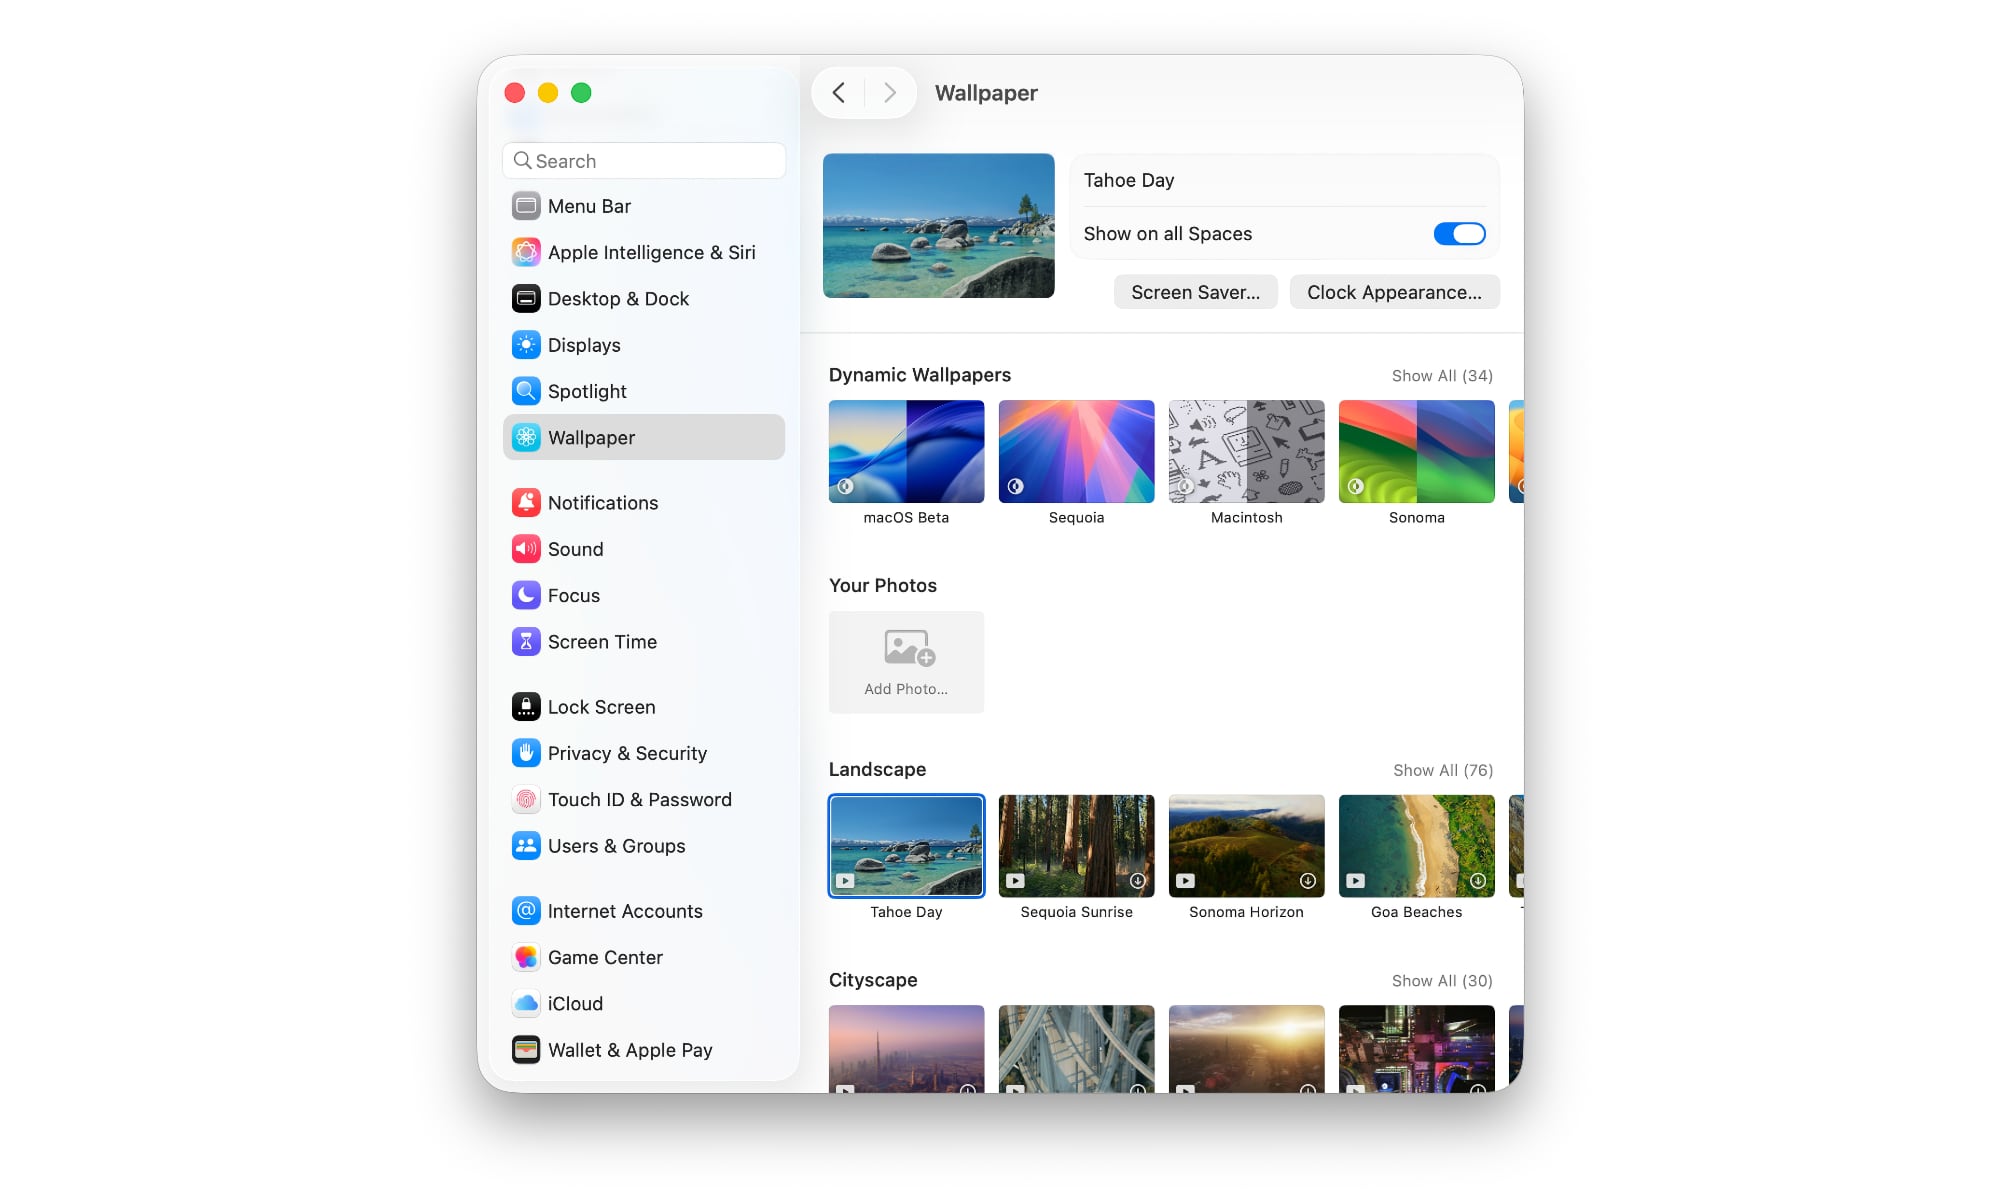Click the current wallpaper preview image

point(938,225)
